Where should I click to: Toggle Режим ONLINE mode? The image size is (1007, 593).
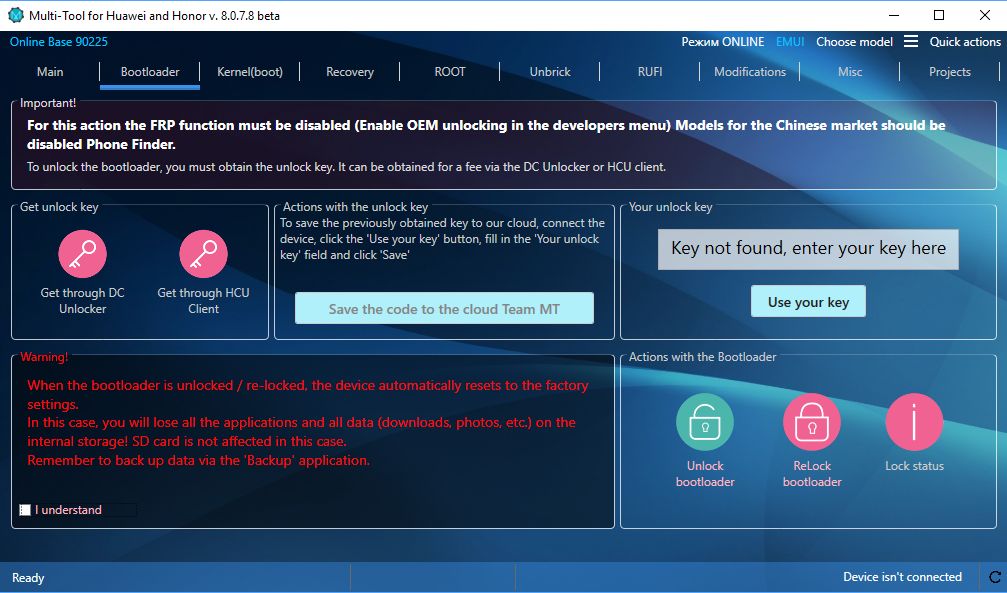pyautogui.click(x=723, y=42)
